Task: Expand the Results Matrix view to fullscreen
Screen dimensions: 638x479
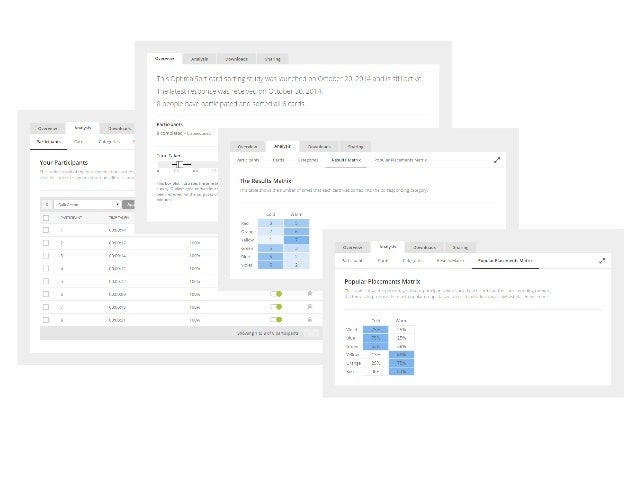Action: [x=497, y=160]
